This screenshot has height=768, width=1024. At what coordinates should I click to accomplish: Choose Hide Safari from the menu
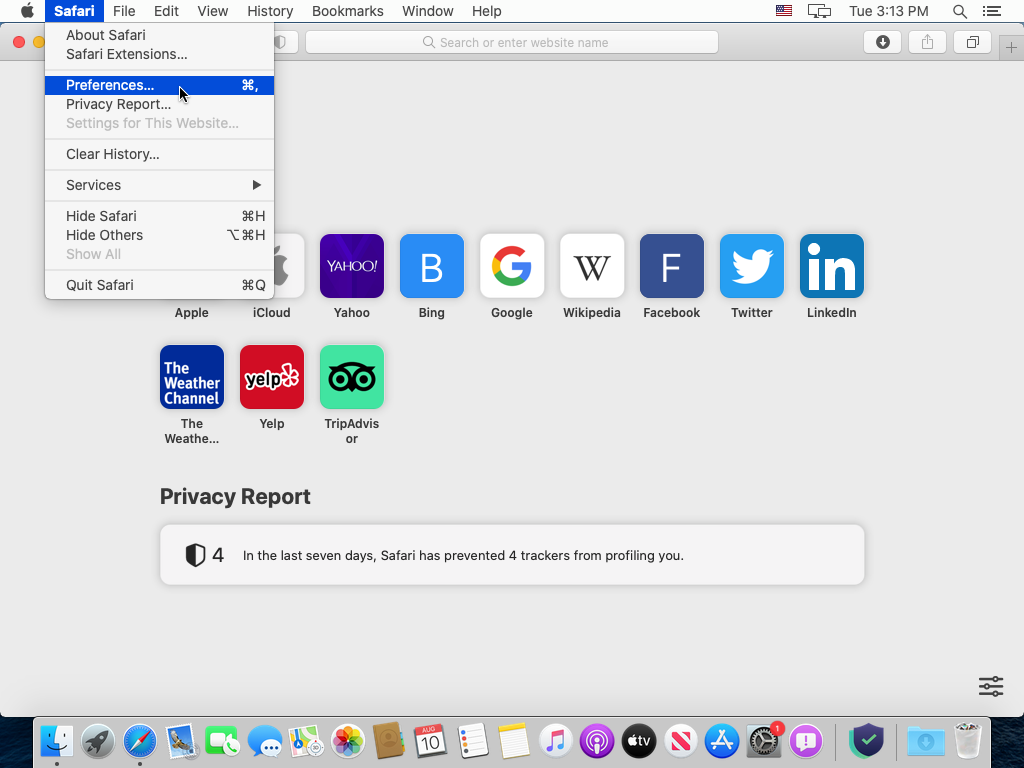pyautogui.click(x=159, y=216)
